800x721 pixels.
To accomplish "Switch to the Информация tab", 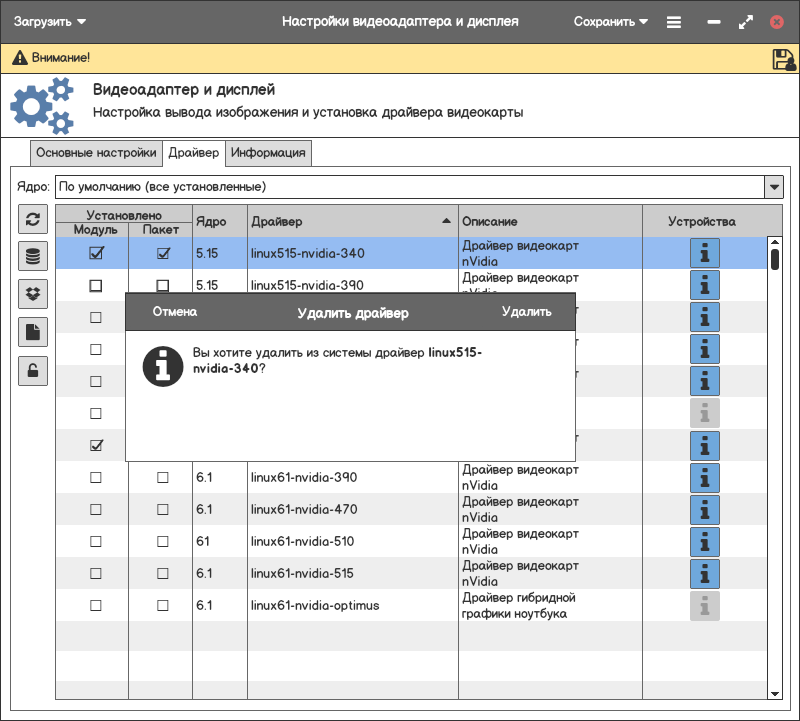I will pos(268,153).
